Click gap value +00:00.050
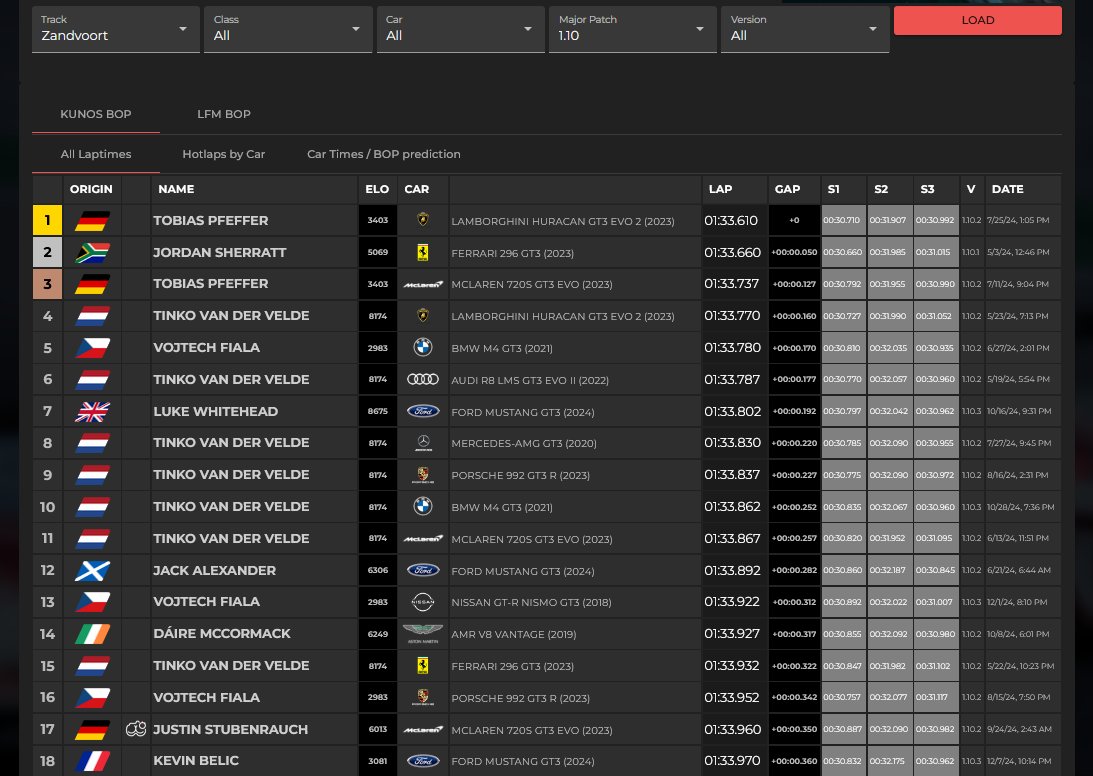 click(794, 252)
